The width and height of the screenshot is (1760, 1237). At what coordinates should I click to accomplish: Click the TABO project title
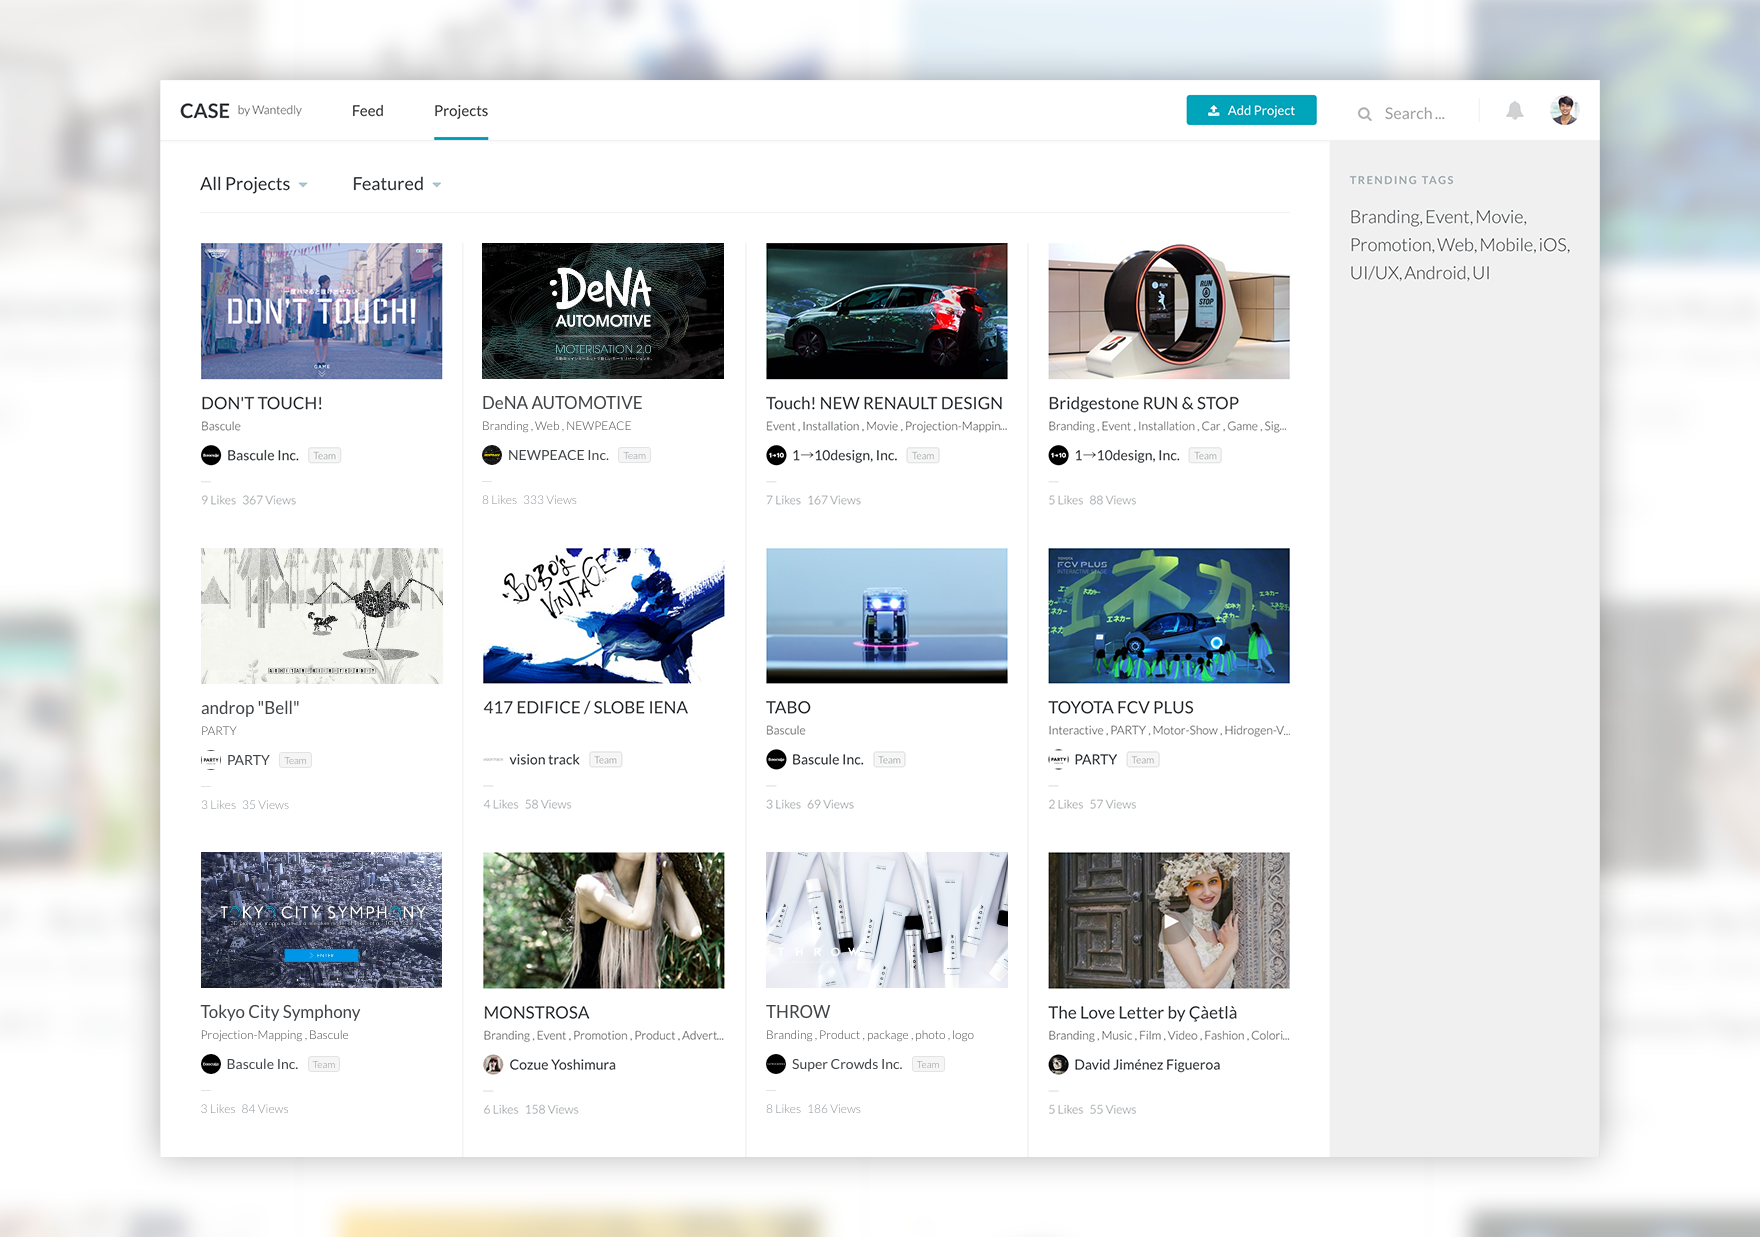click(788, 707)
